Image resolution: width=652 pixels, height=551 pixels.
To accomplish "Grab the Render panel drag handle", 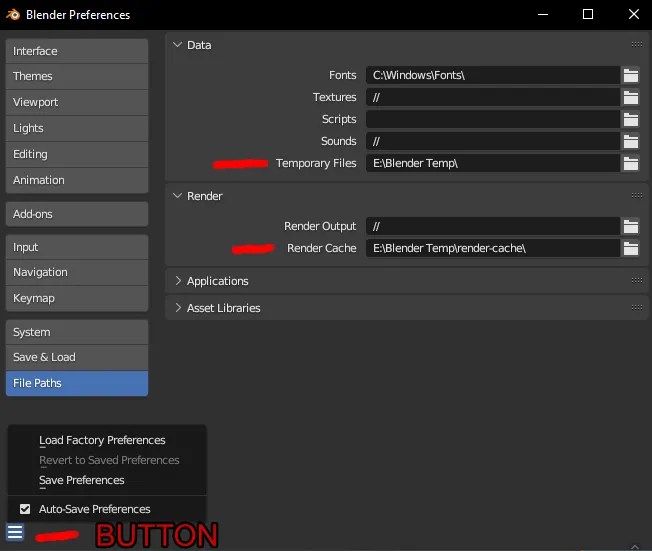I will coord(637,195).
